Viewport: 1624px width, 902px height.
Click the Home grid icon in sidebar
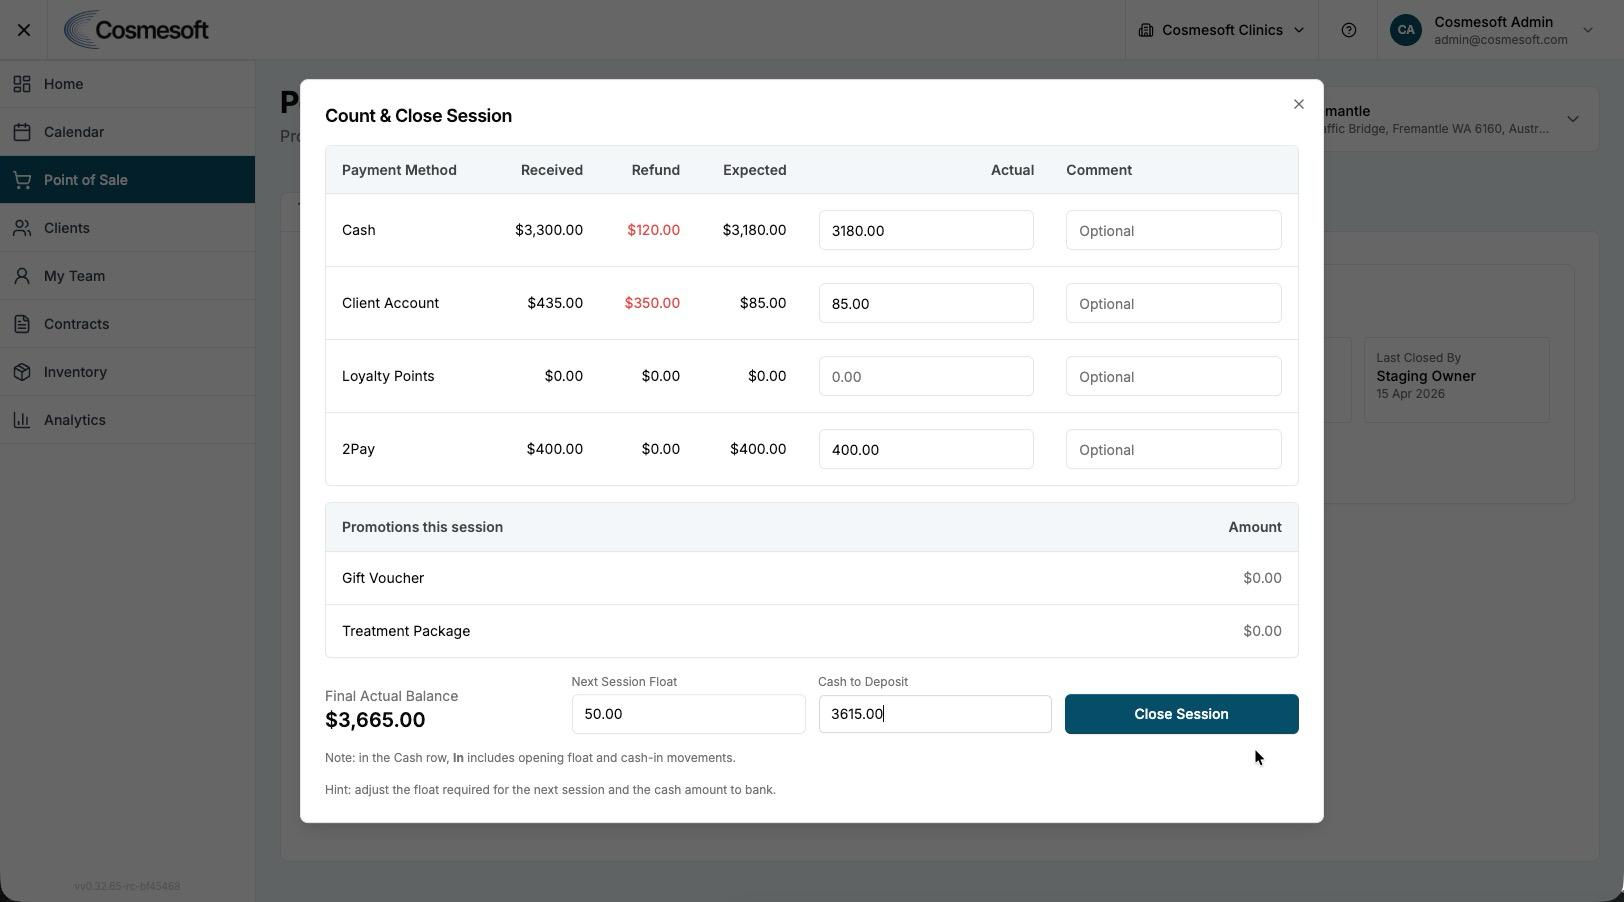(22, 84)
